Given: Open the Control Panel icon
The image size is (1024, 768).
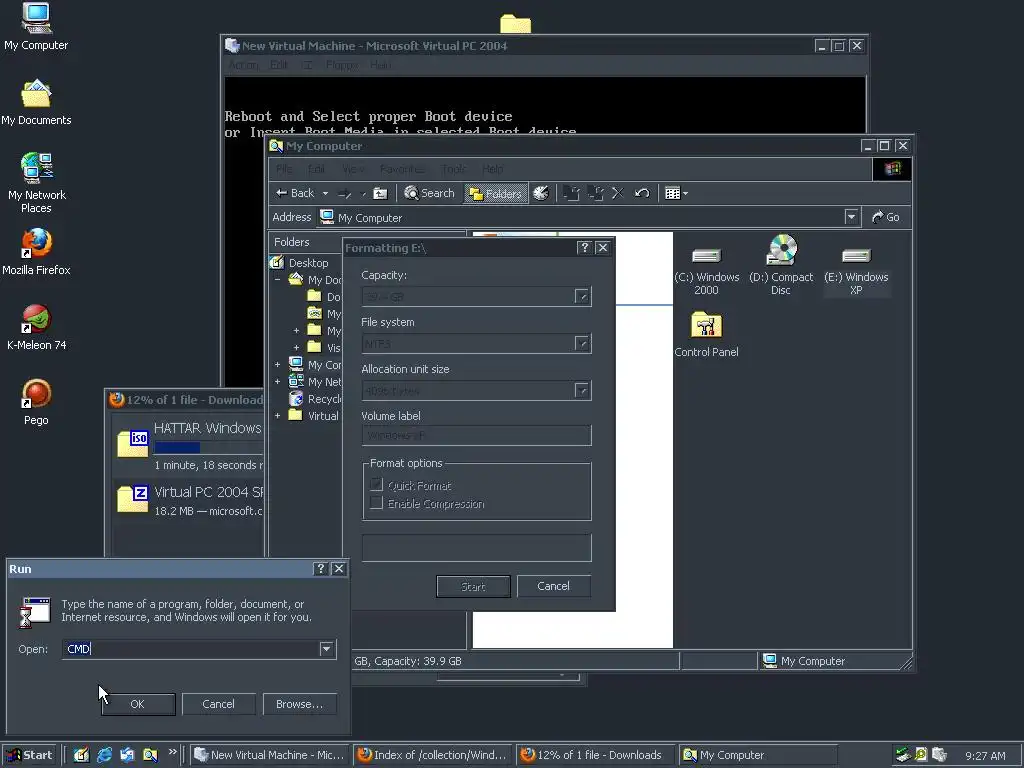Looking at the screenshot, I should [x=707, y=334].
